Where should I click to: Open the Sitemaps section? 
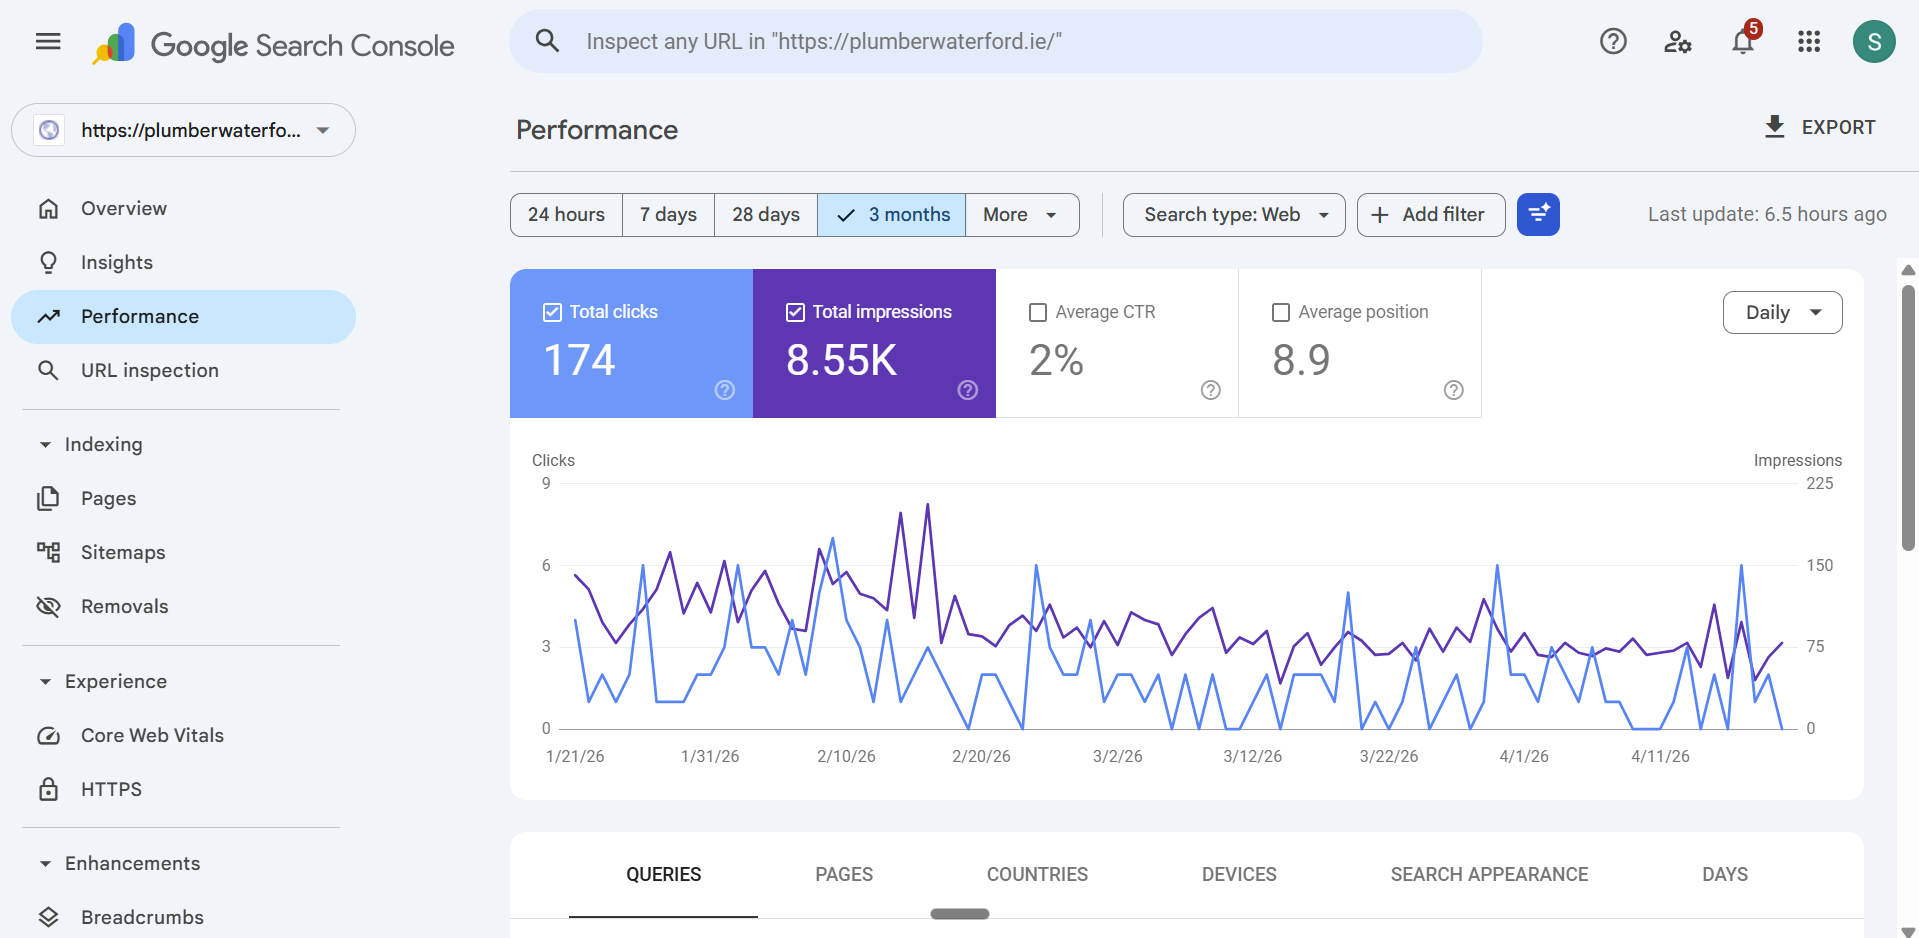click(x=123, y=552)
